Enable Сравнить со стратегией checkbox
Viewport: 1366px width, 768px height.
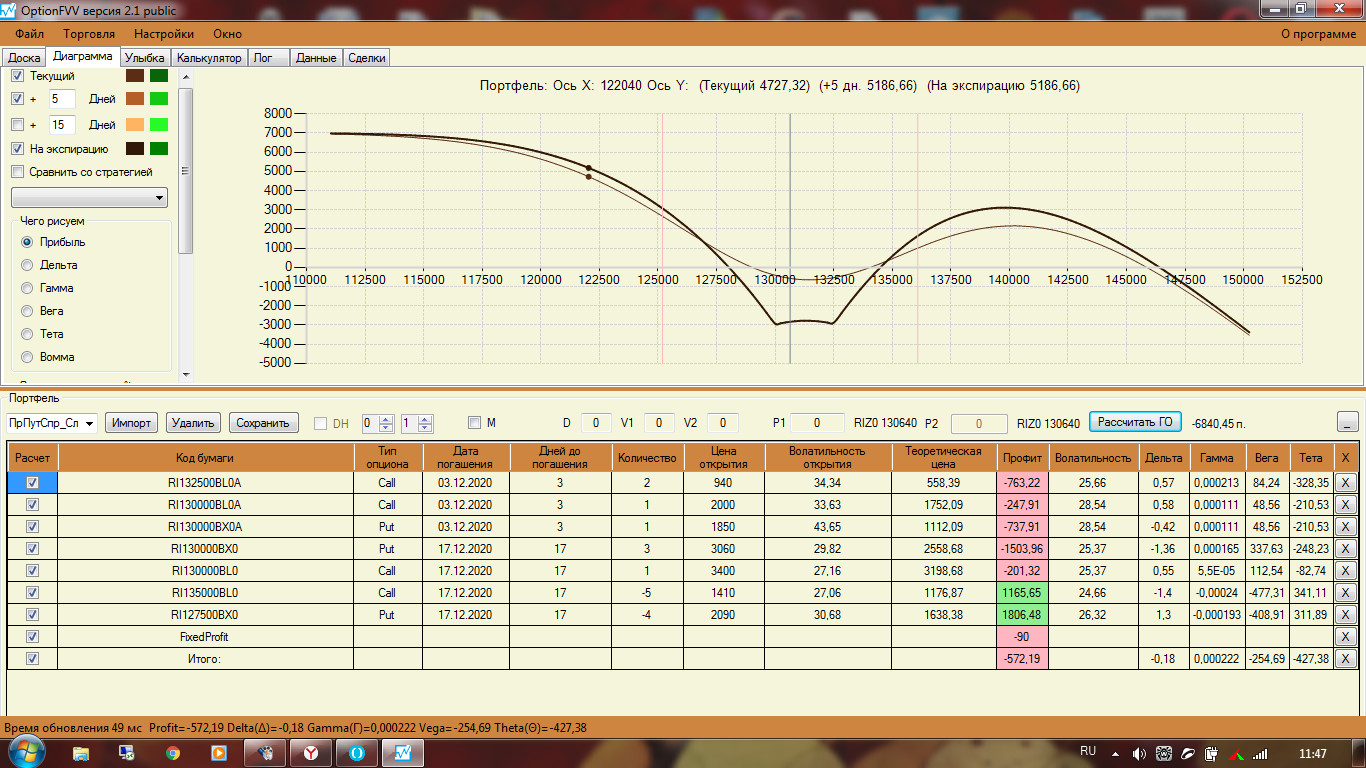17,172
